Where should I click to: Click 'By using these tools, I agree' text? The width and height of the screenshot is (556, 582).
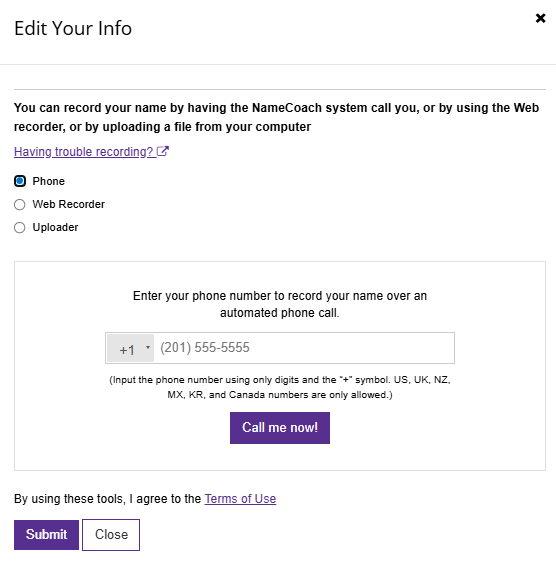(107, 498)
